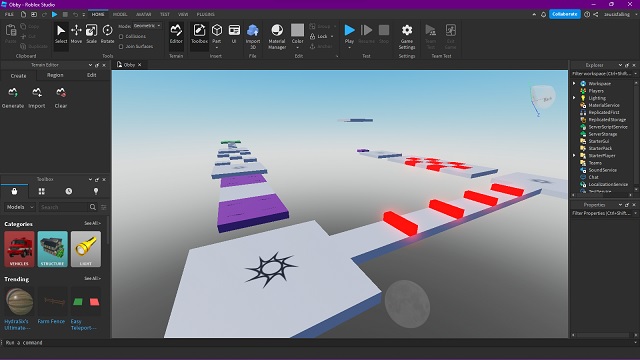Click the Toolbox search field
640x360 pixels.
coord(64,207)
